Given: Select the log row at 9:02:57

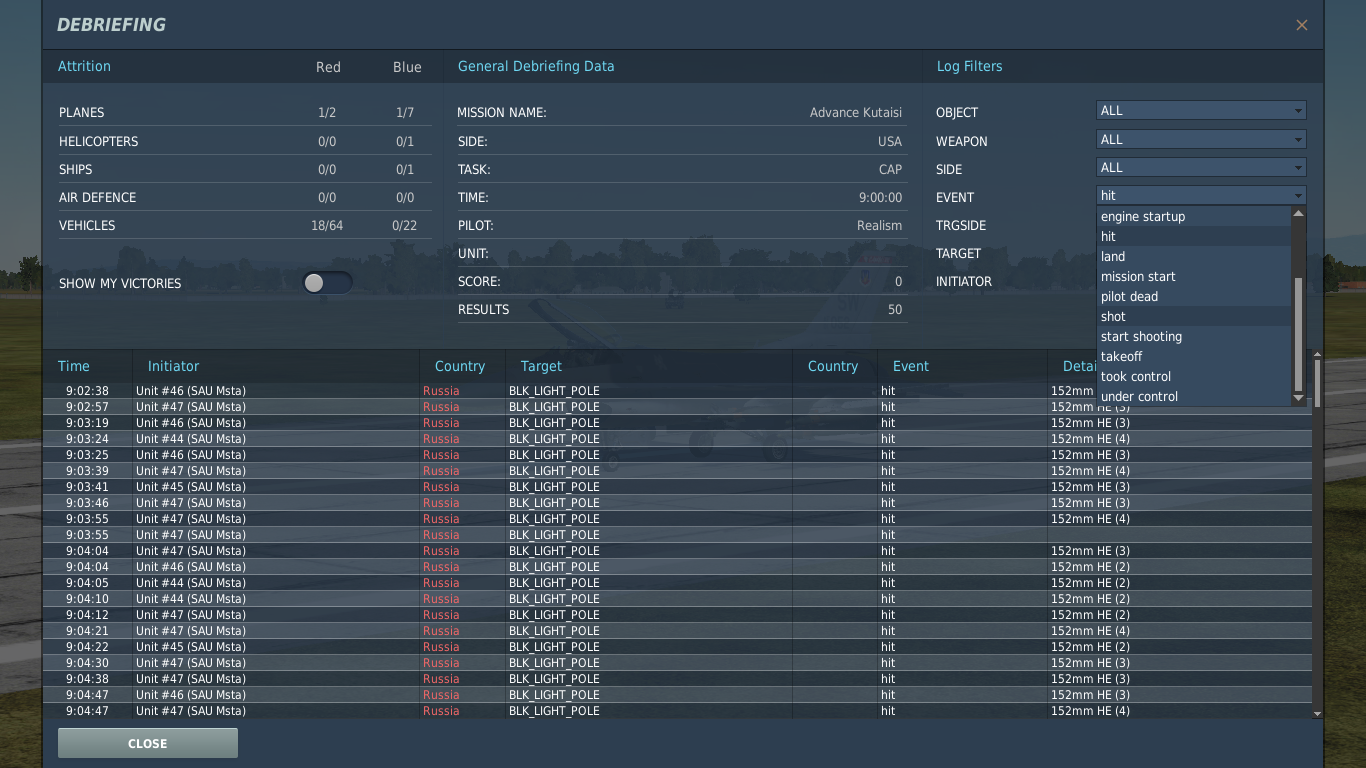Looking at the screenshot, I should pyautogui.click(x=677, y=407).
